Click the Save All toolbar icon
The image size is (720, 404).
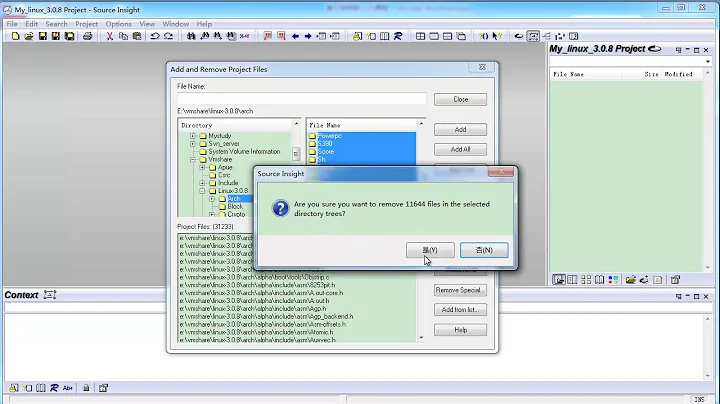click(x=69, y=36)
